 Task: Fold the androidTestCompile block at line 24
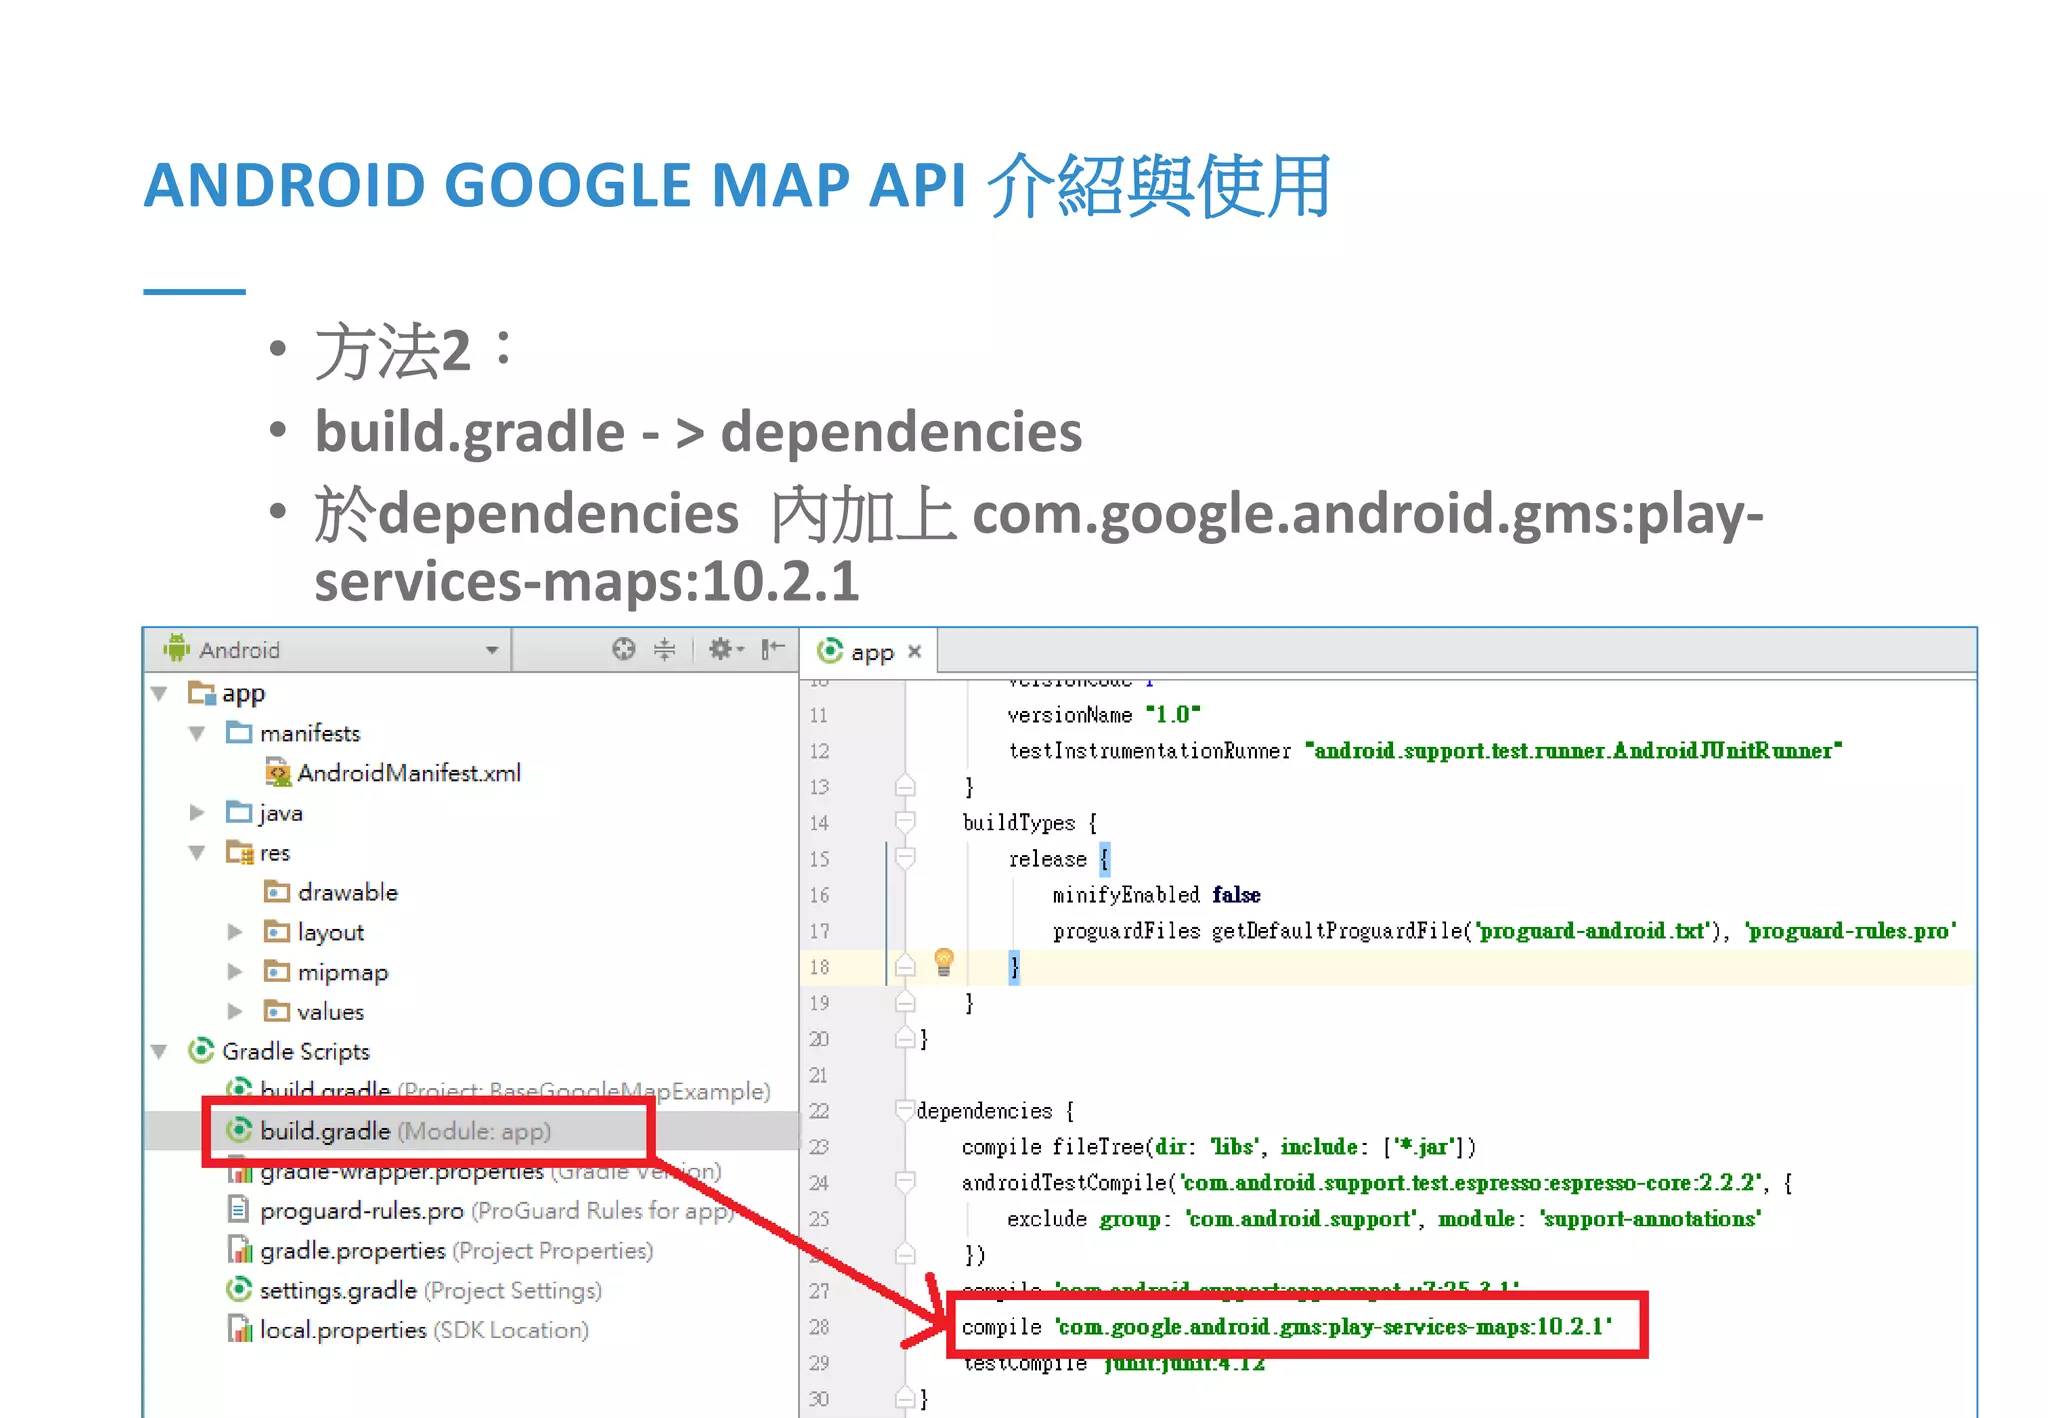(x=905, y=1183)
